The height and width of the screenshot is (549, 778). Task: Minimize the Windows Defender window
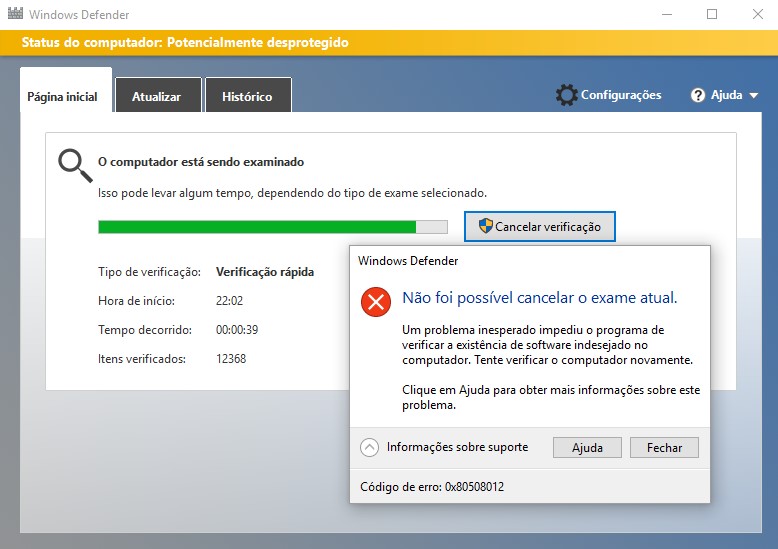(x=667, y=14)
